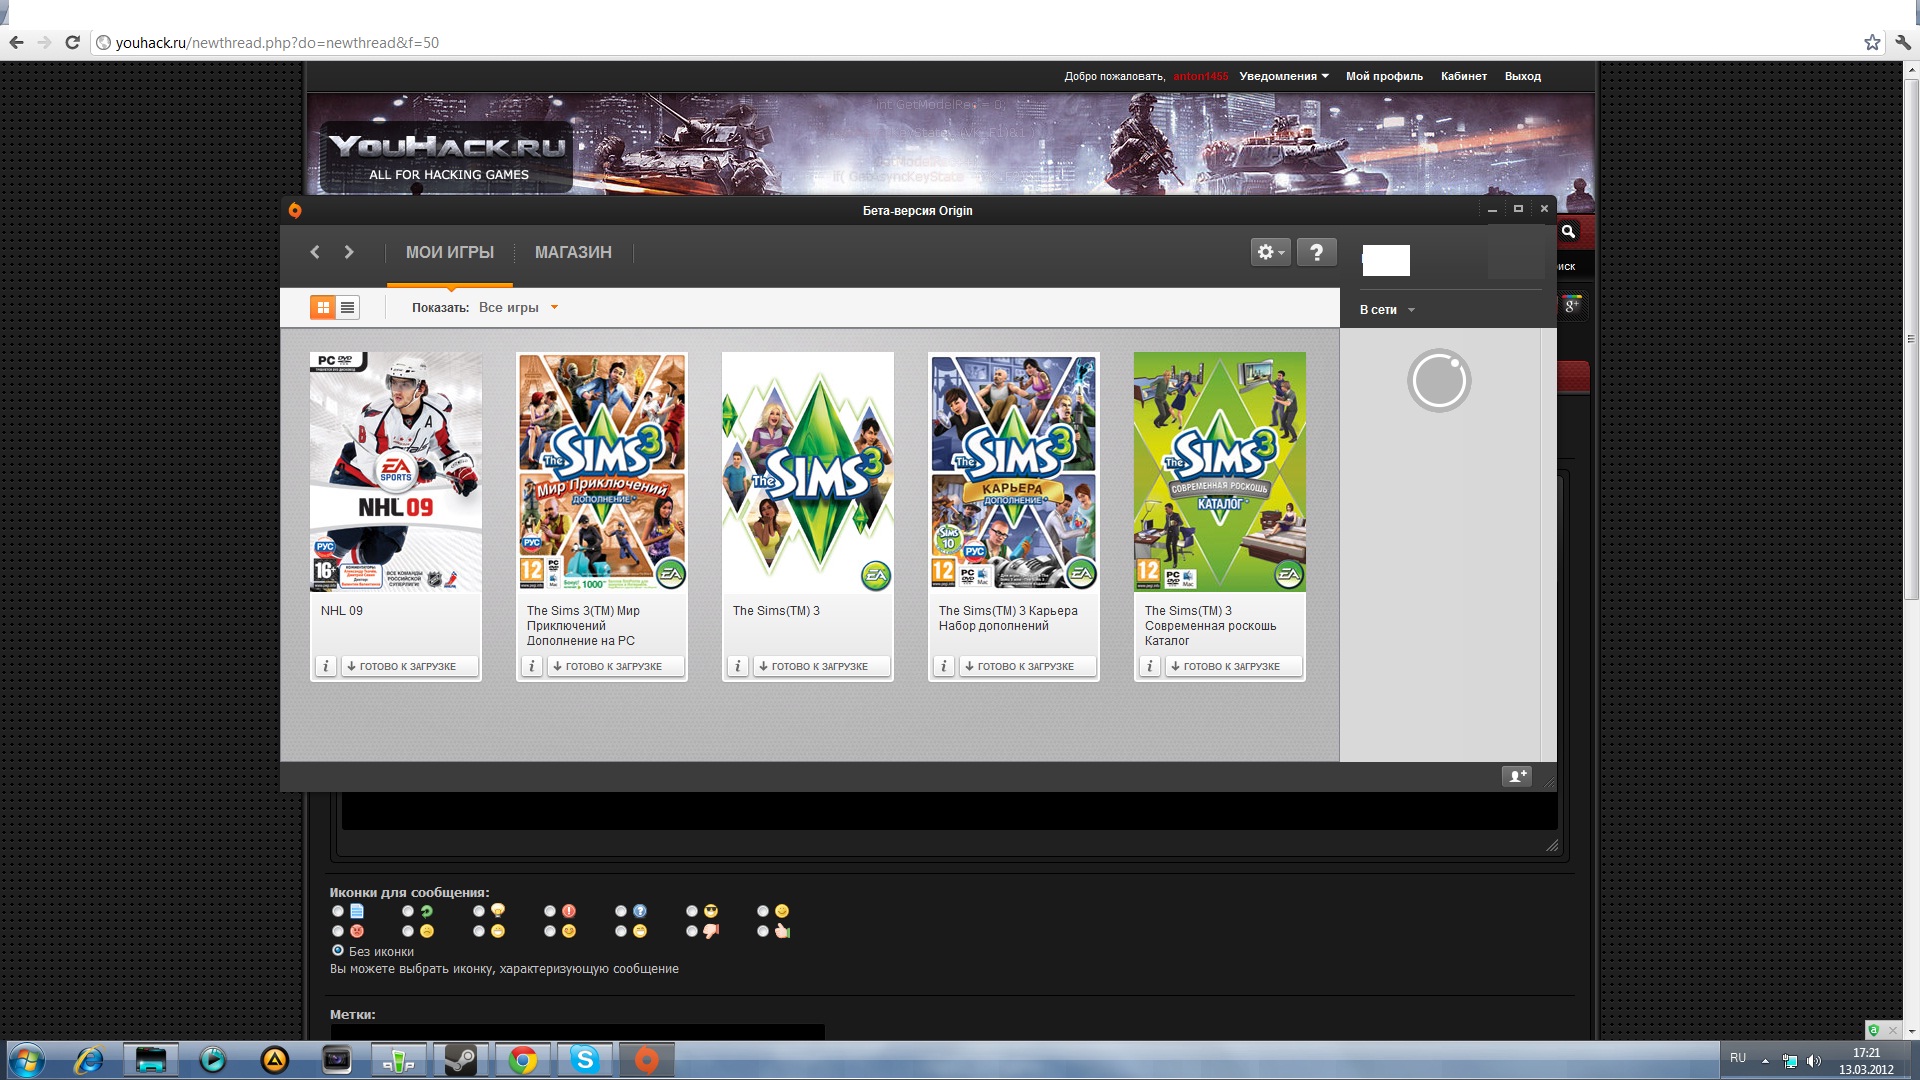Click 'Готово к загрузке' for The Sims(TM) 3
The image size is (1920, 1080).
[x=821, y=666]
